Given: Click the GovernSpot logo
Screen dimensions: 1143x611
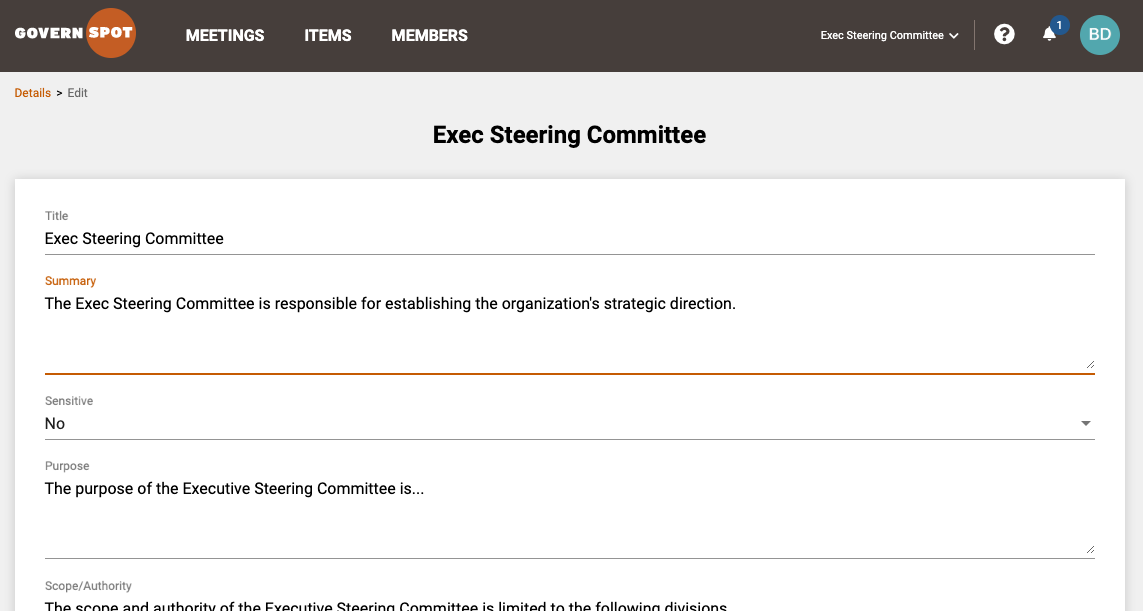Looking at the screenshot, I should point(75,33).
